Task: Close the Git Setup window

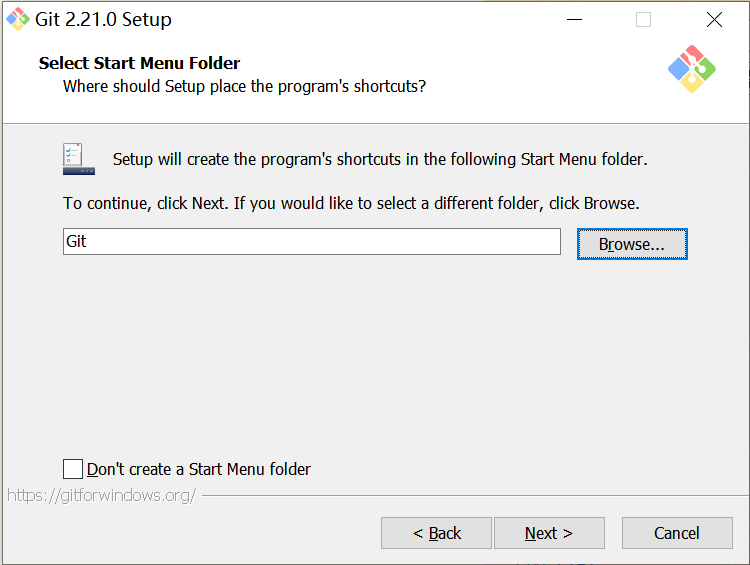Action: pyautogui.click(x=714, y=20)
